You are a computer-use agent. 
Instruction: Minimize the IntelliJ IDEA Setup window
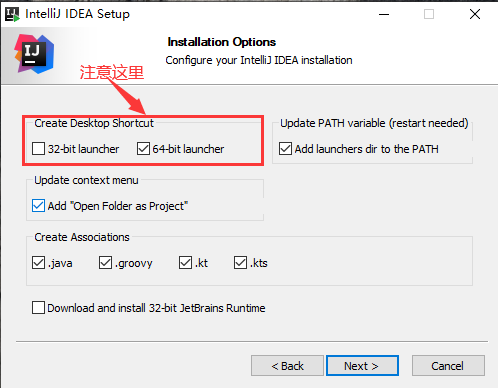[x=384, y=14]
